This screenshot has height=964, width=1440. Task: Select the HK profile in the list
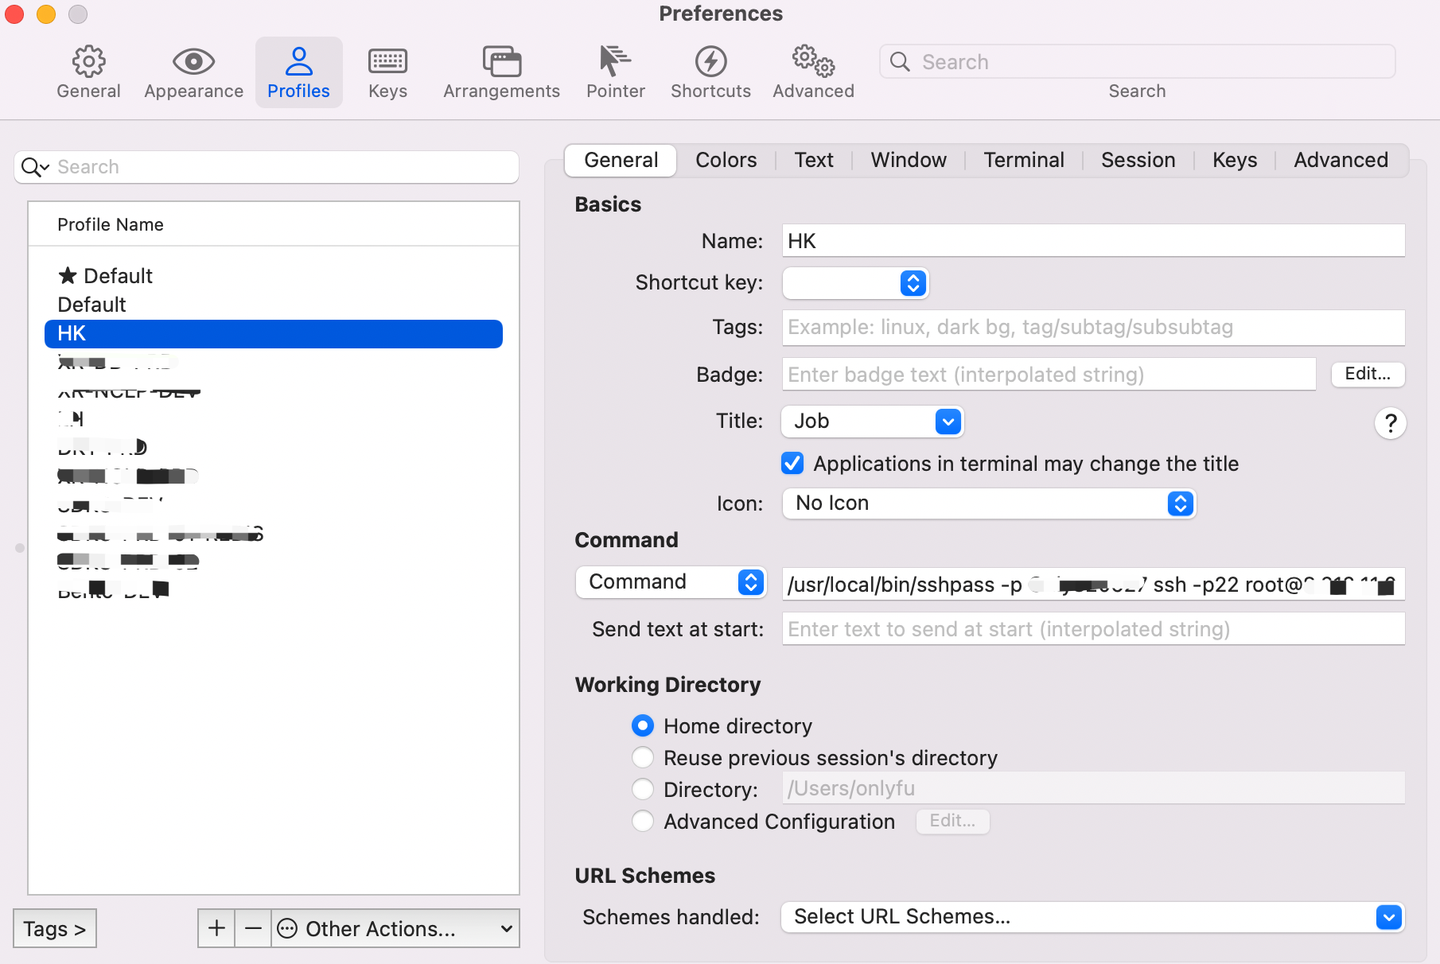273,333
